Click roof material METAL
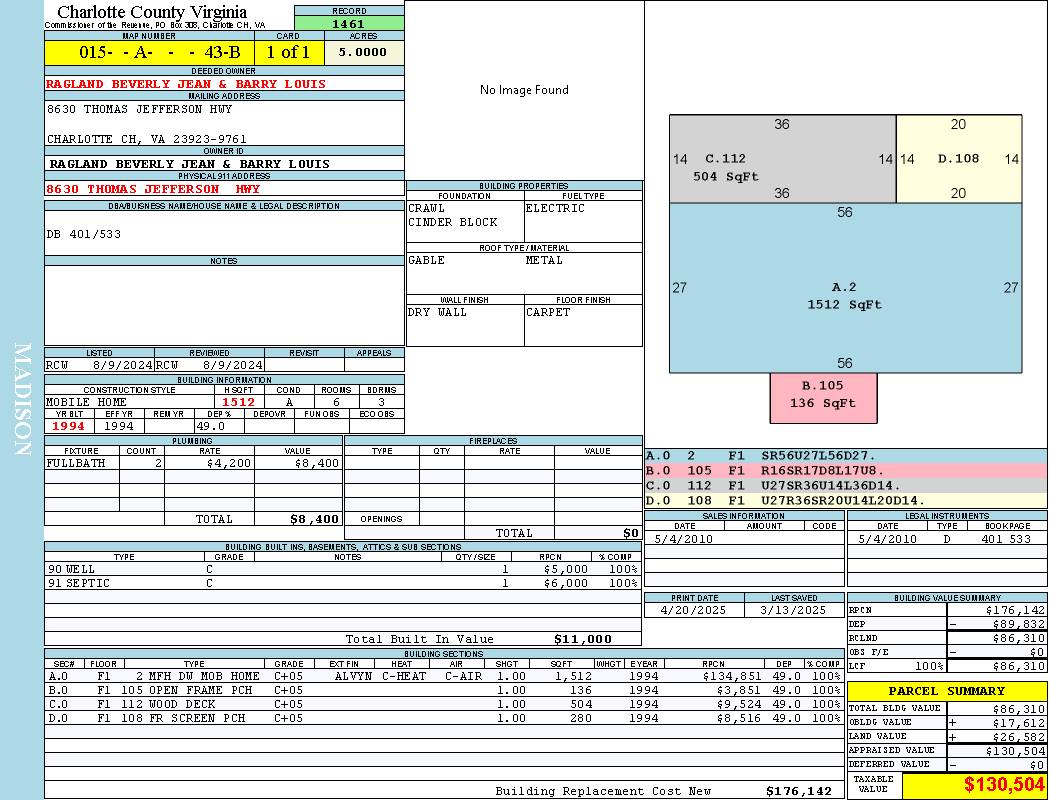 (x=544, y=260)
